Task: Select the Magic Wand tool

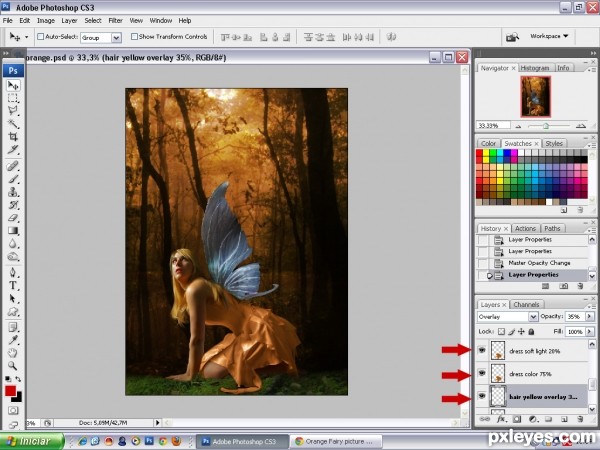Action: click(13, 124)
